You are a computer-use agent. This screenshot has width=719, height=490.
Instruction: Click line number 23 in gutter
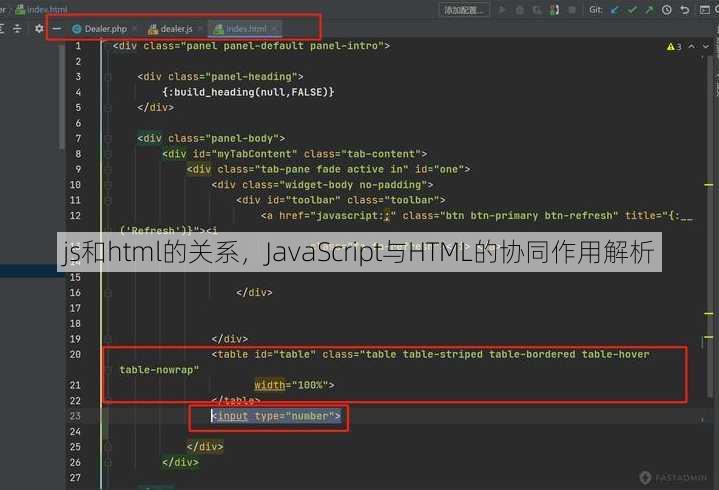coord(75,416)
